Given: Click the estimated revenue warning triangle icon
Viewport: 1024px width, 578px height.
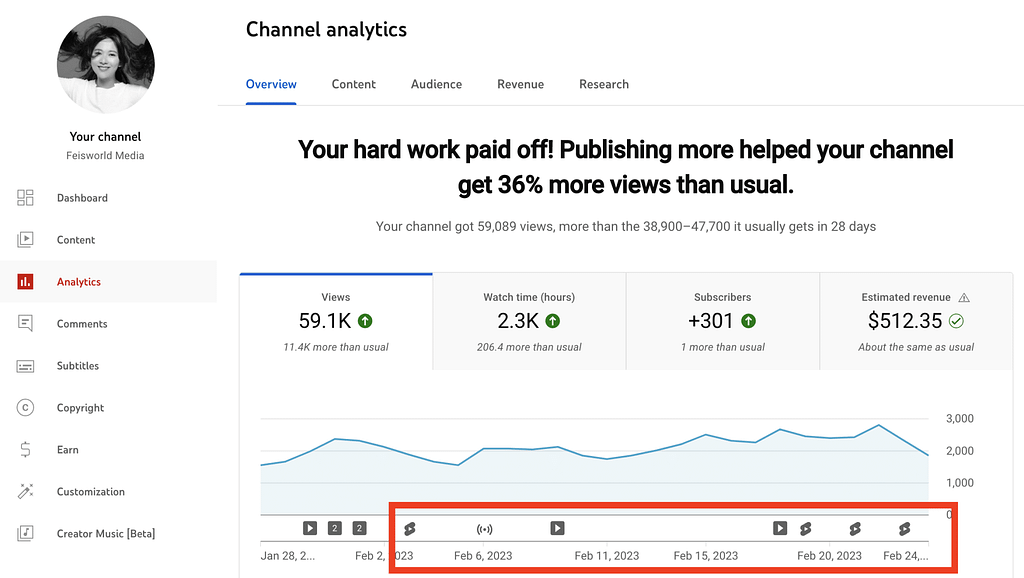Looking at the screenshot, I should click(964, 298).
